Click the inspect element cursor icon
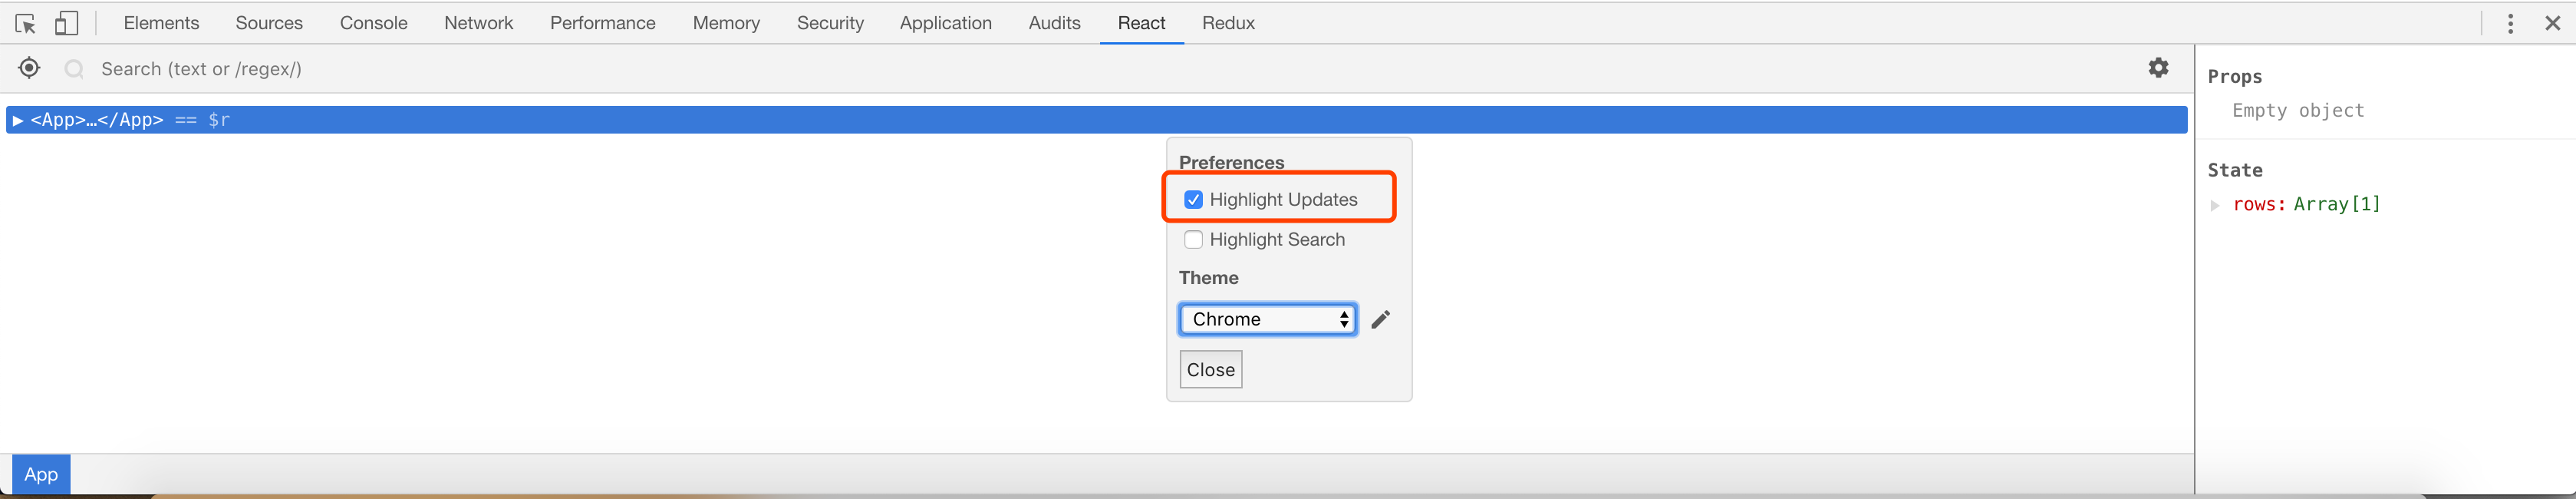Viewport: 2576px width, 499px height. click(x=26, y=23)
